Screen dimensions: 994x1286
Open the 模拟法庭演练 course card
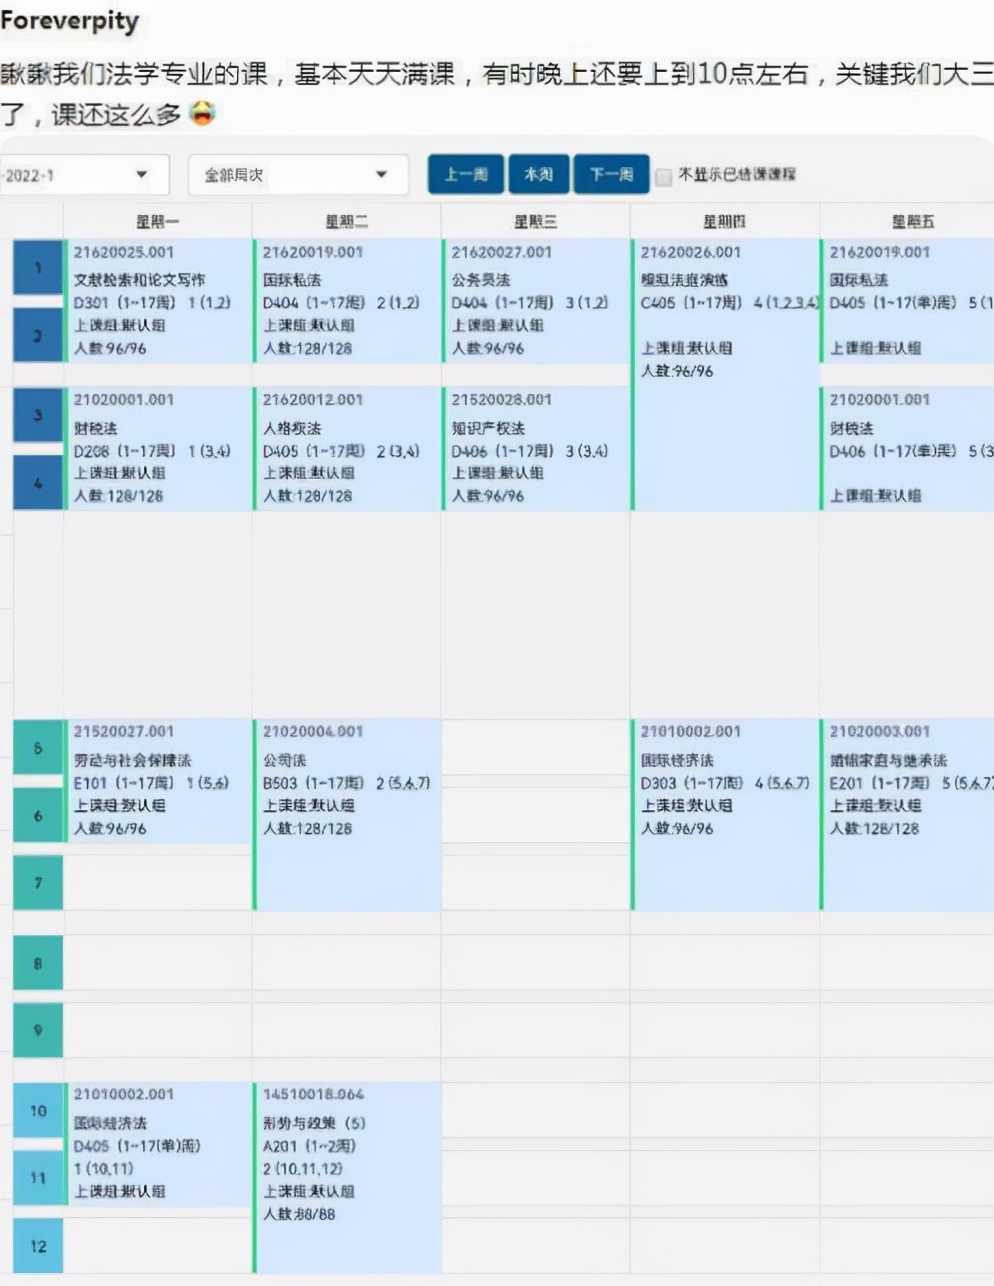(x=727, y=310)
